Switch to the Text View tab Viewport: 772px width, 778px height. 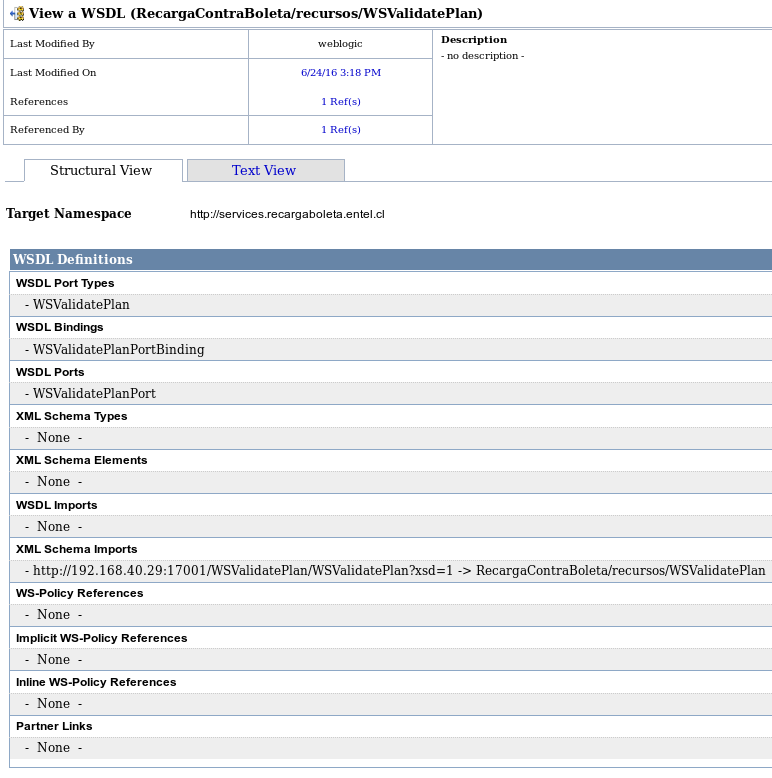click(266, 171)
